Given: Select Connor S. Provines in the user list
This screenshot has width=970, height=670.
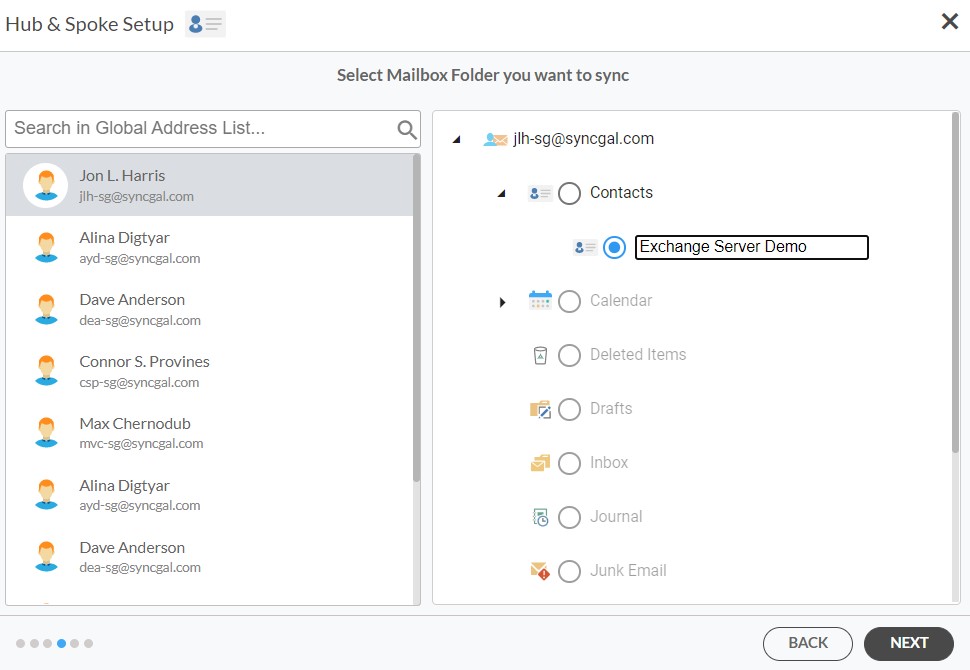Looking at the screenshot, I should tap(209, 371).
